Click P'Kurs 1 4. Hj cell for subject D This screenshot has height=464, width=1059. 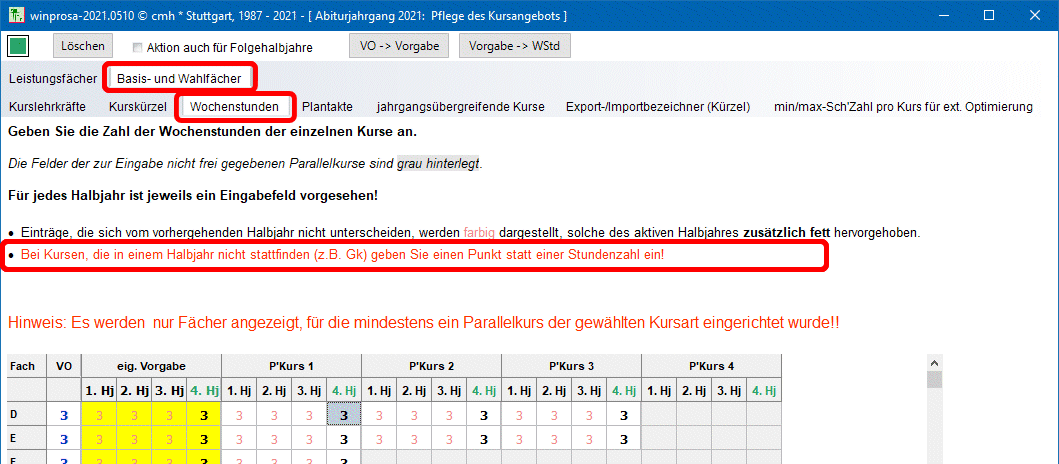[343, 415]
